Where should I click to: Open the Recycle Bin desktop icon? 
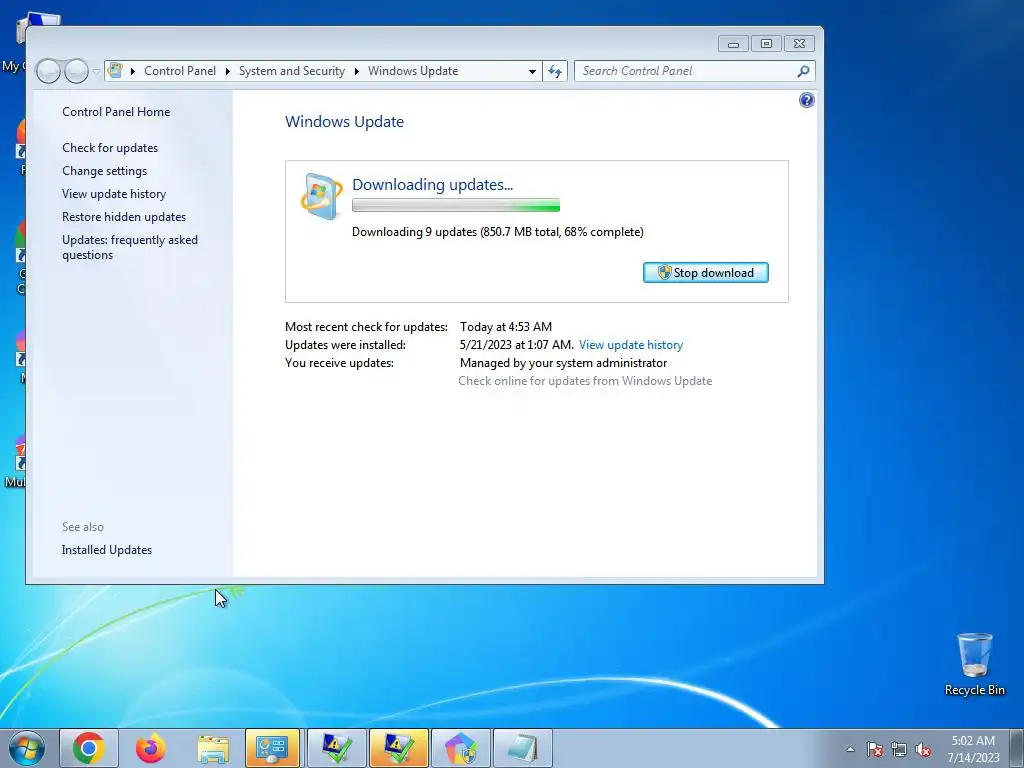(974, 664)
